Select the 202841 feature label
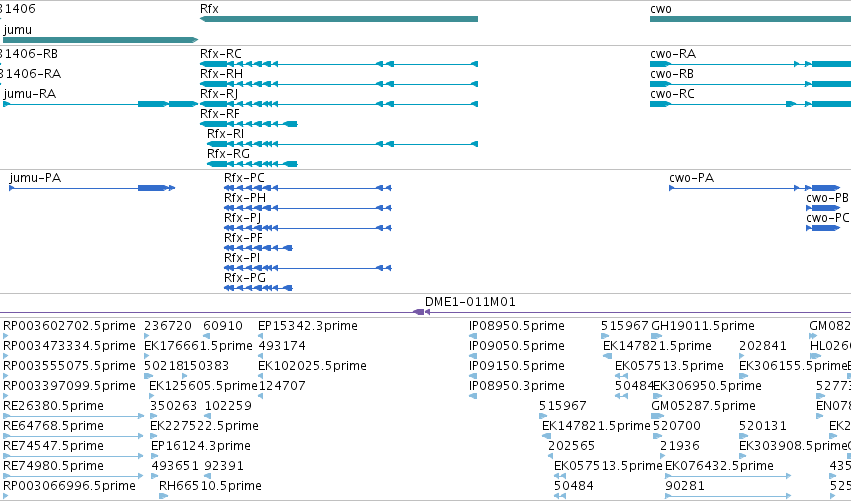The image size is (851, 501). (763, 346)
